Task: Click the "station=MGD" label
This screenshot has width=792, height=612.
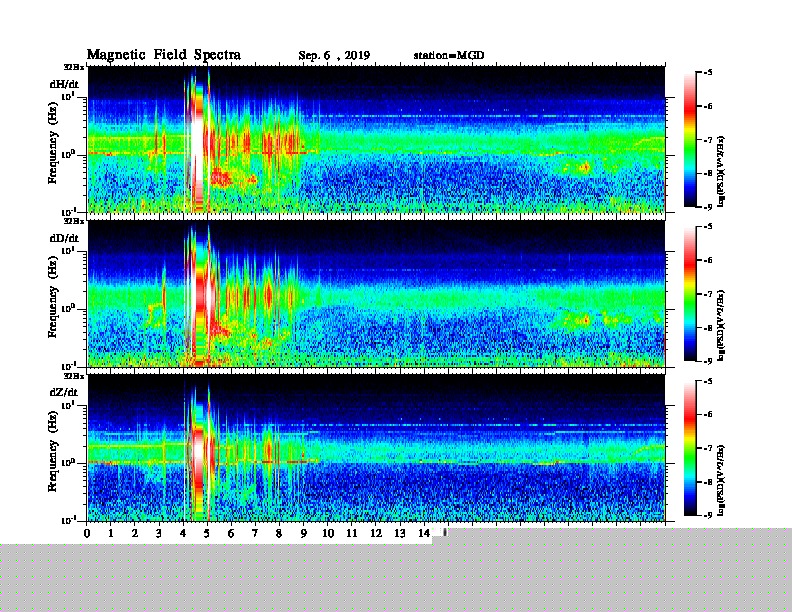Action: (x=449, y=55)
